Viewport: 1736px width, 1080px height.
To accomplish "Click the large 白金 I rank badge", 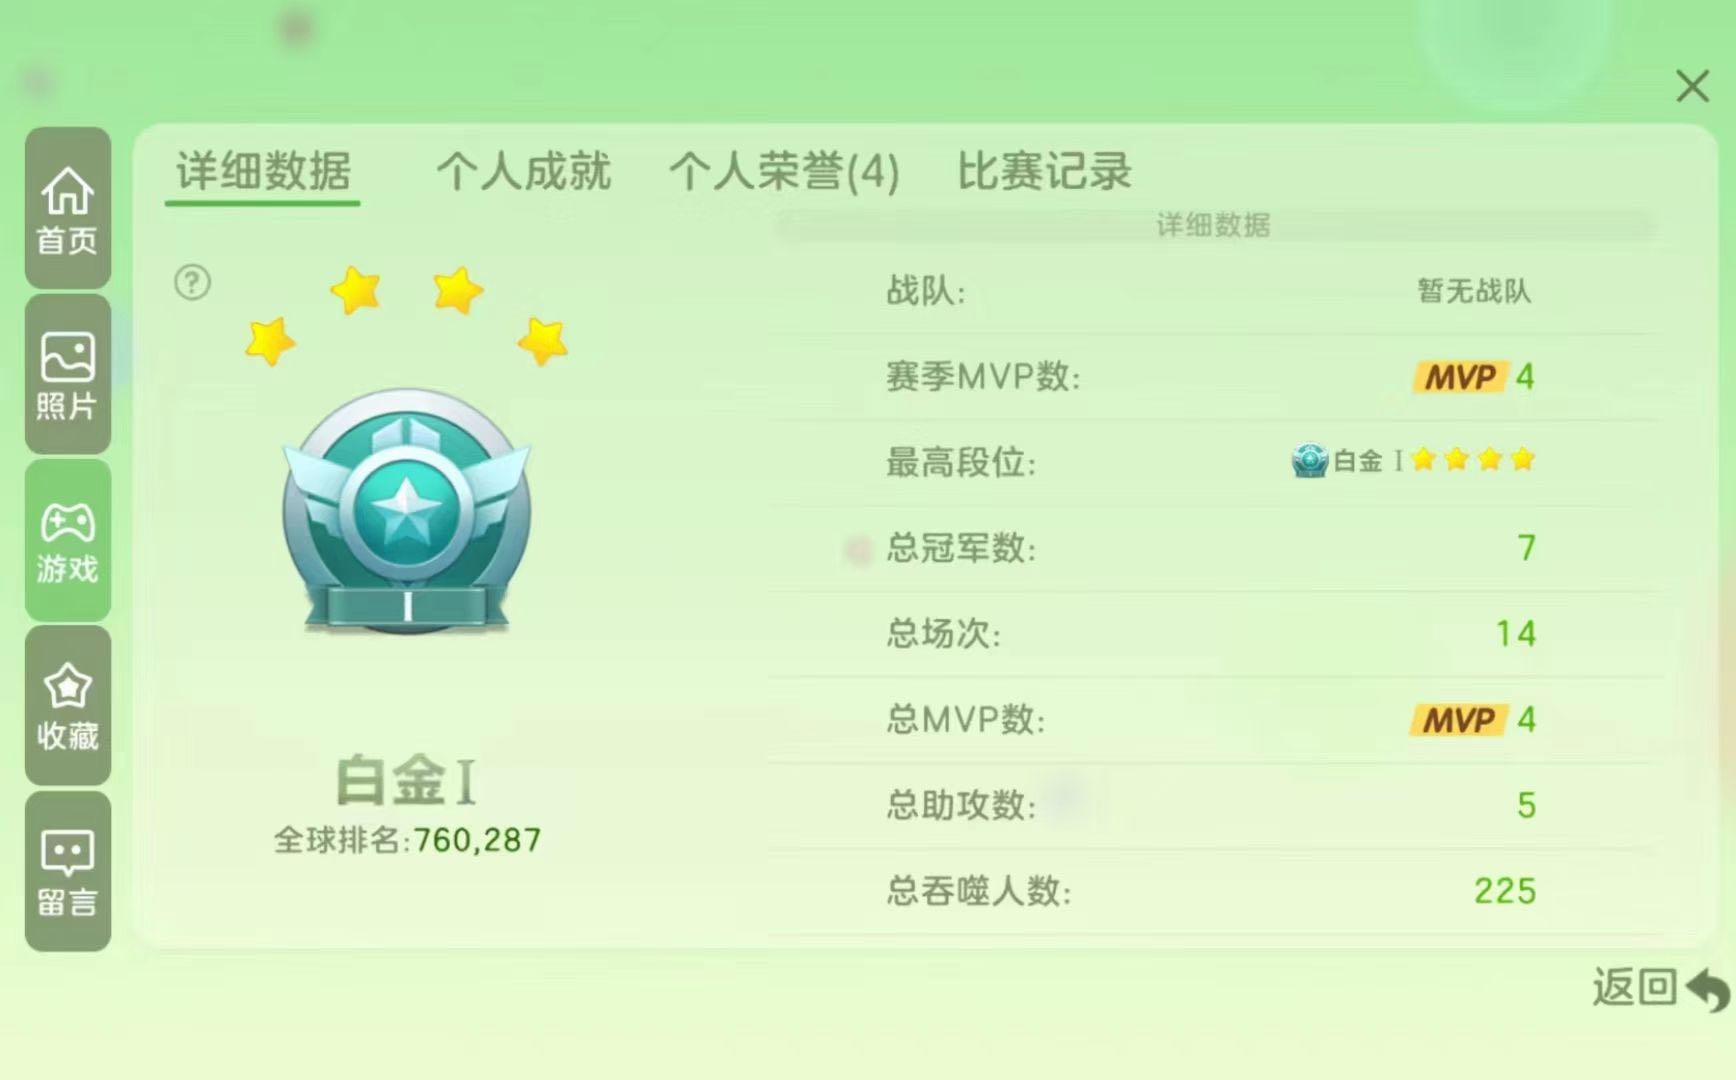I will point(407,510).
